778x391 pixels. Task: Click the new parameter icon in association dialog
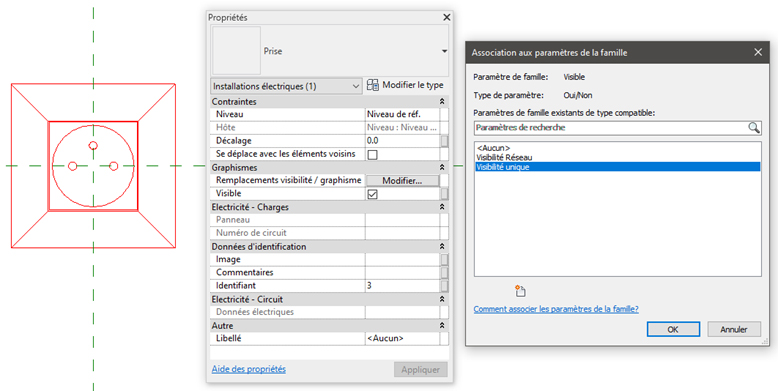pos(519,291)
